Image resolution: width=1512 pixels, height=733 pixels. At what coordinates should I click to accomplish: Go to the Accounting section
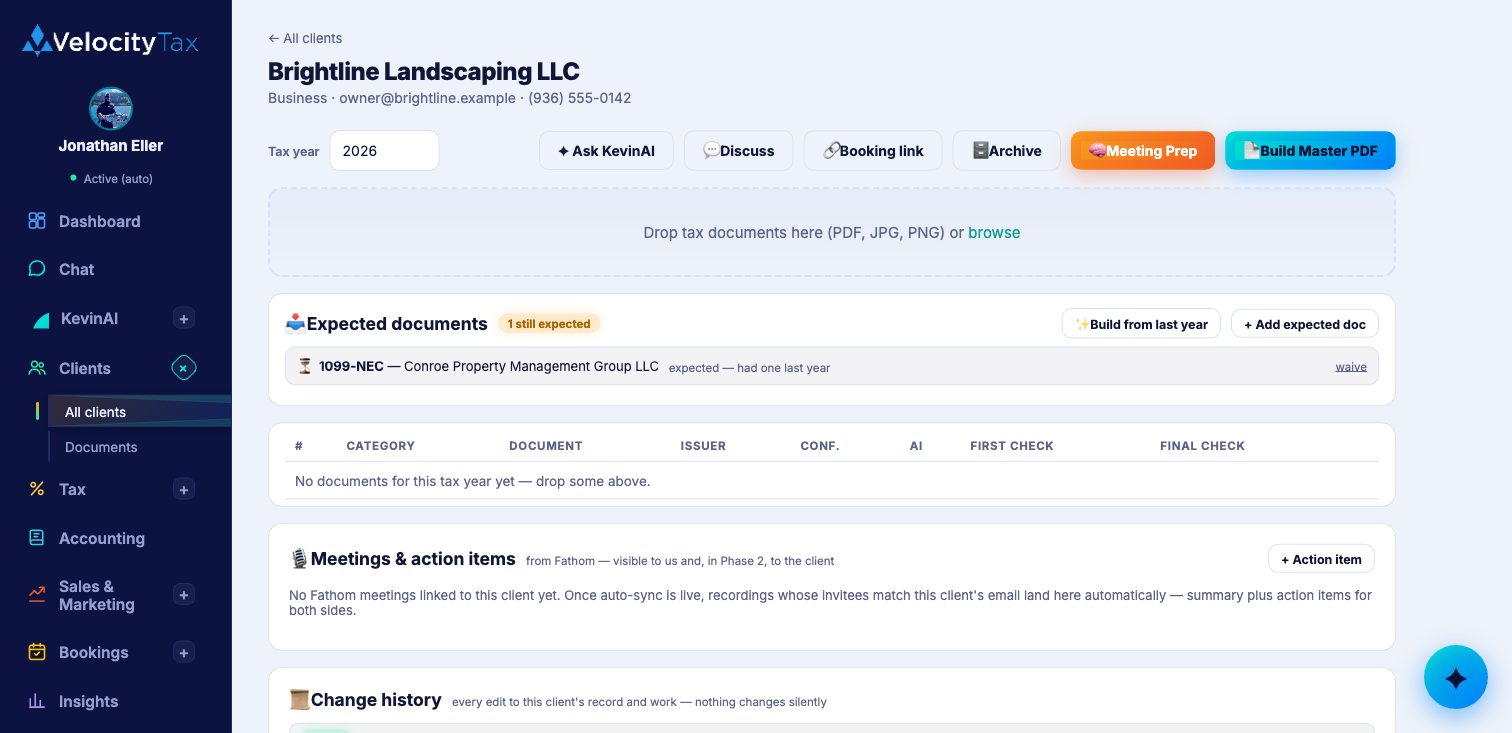[x=101, y=538]
